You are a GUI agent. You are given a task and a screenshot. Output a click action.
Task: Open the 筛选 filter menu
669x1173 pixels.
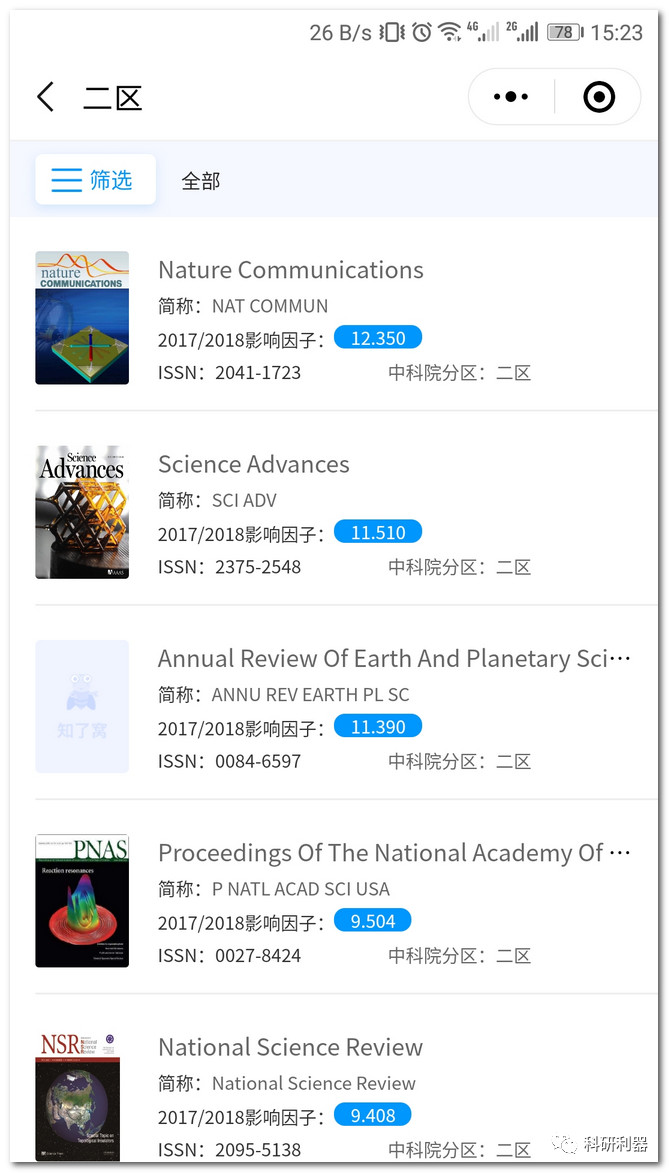click(95, 180)
